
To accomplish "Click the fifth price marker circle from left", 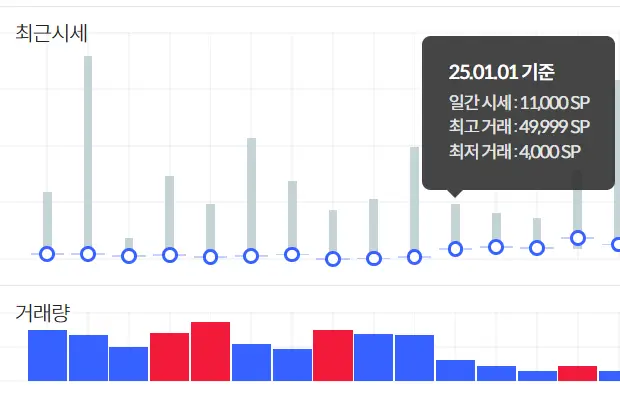I will tap(210, 257).
